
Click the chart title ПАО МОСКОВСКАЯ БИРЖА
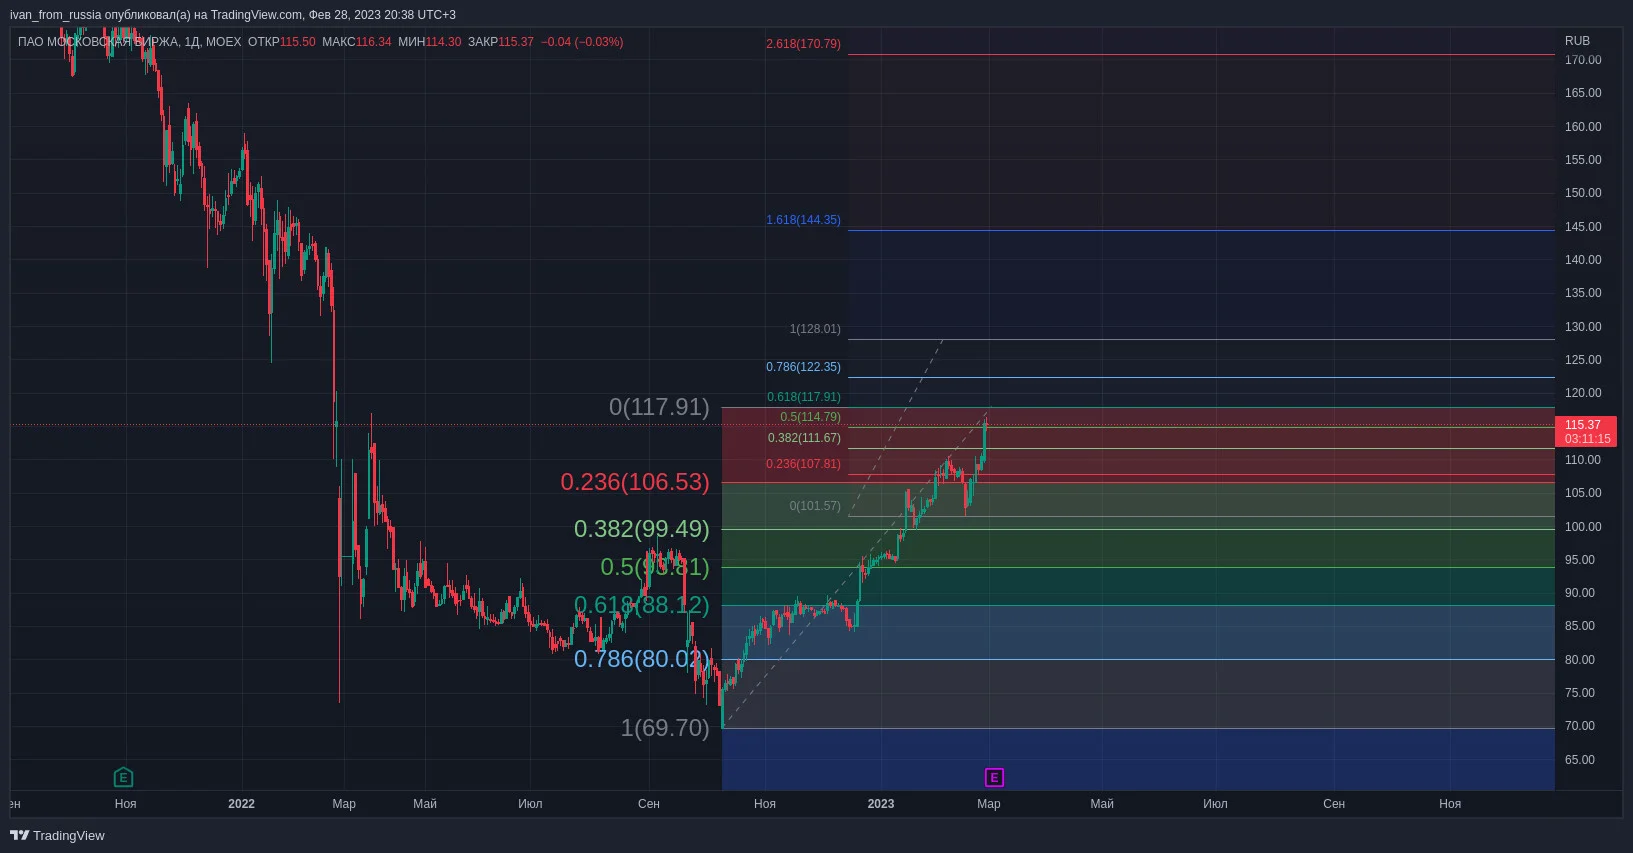(x=99, y=42)
